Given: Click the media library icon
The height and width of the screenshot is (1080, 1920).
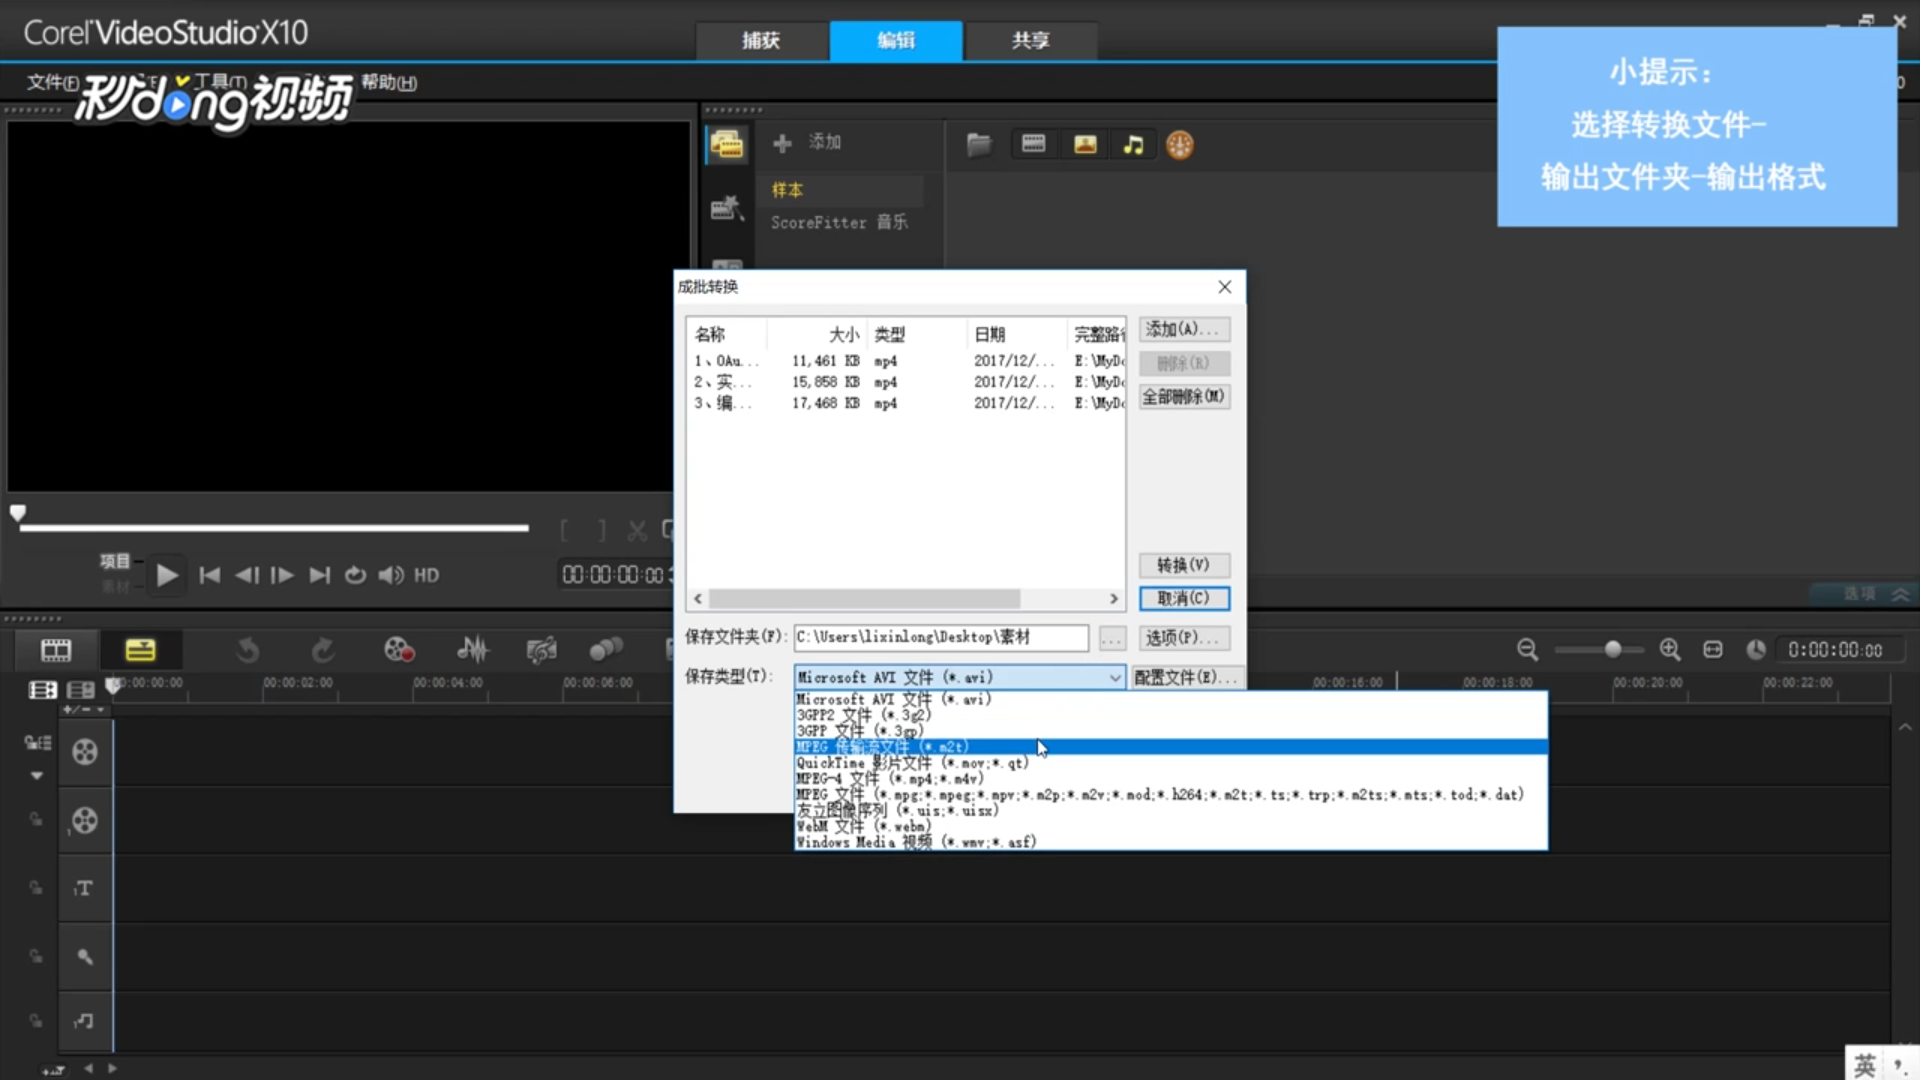Looking at the screenshot, I should coord(726,145).
